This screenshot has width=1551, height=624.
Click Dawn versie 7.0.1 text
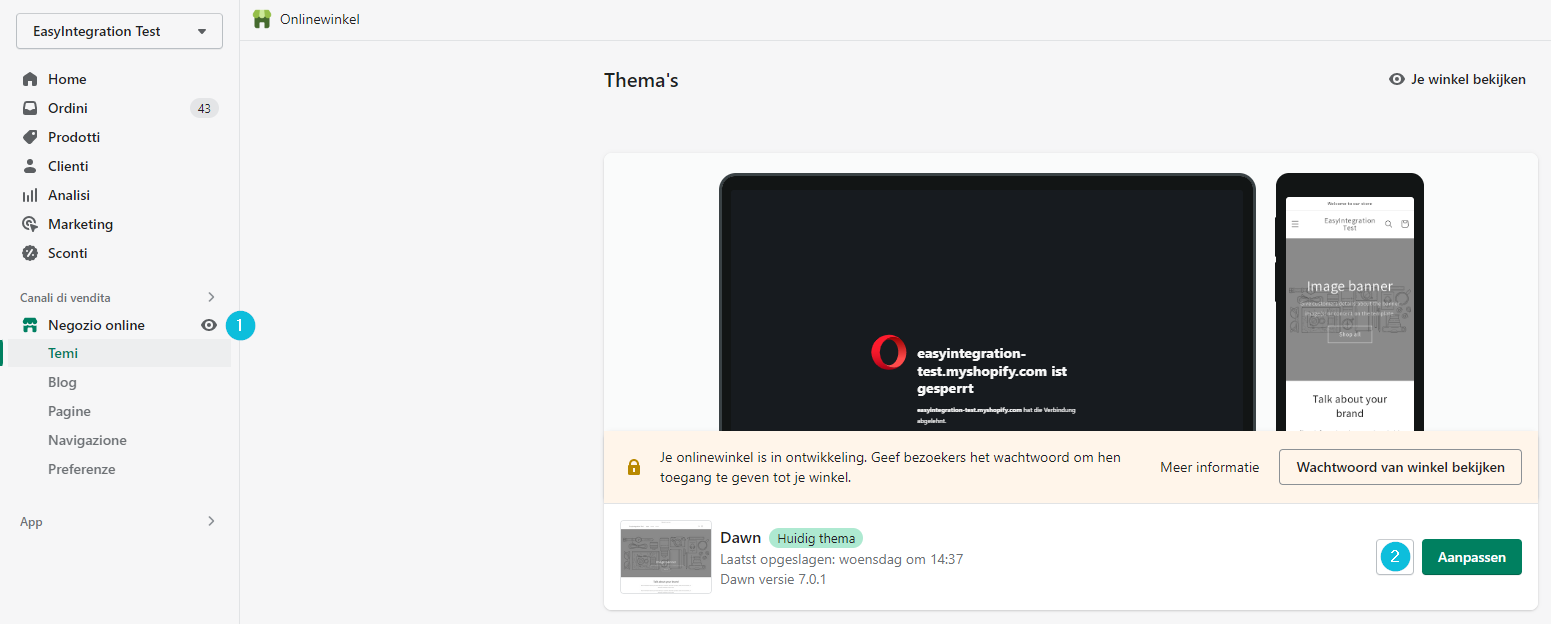coord(773,579)
